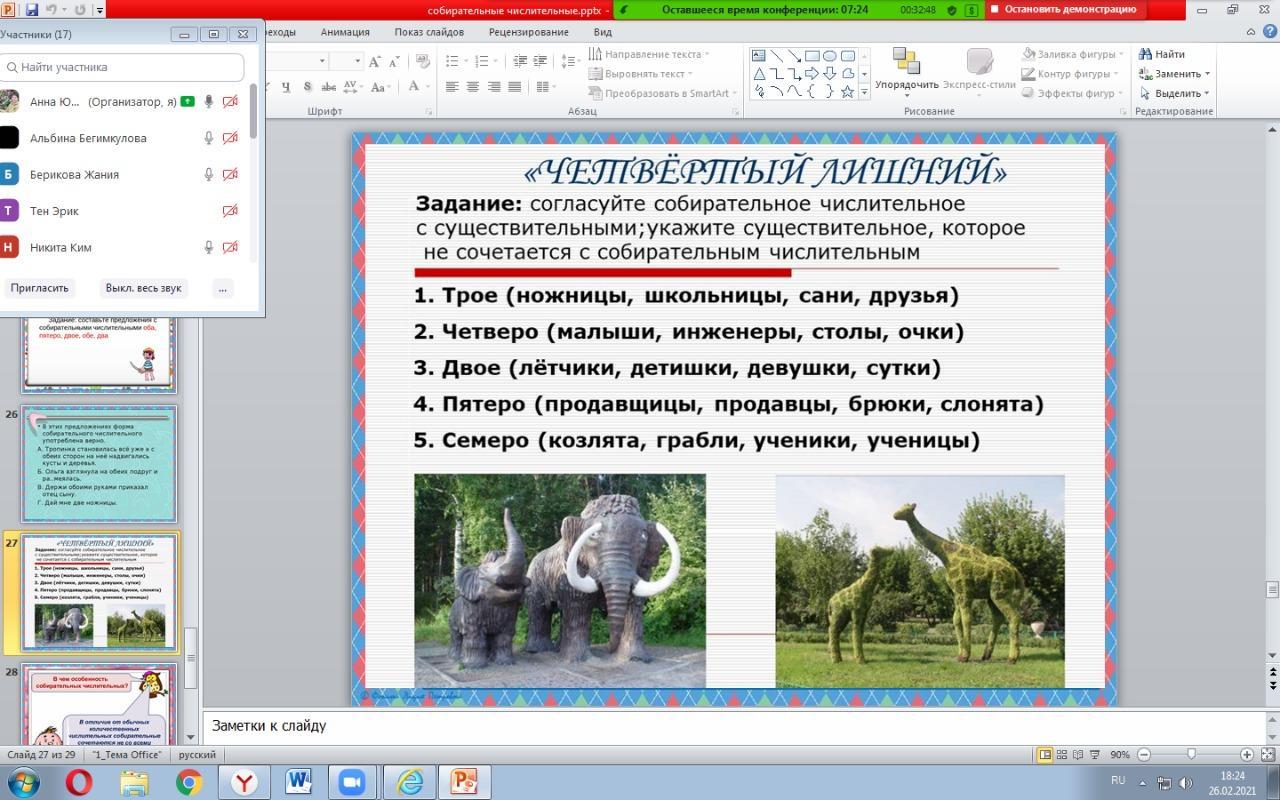1280x800 pixels.
Task: Start slide show from status bar icon
Action: pos(1096,755)
